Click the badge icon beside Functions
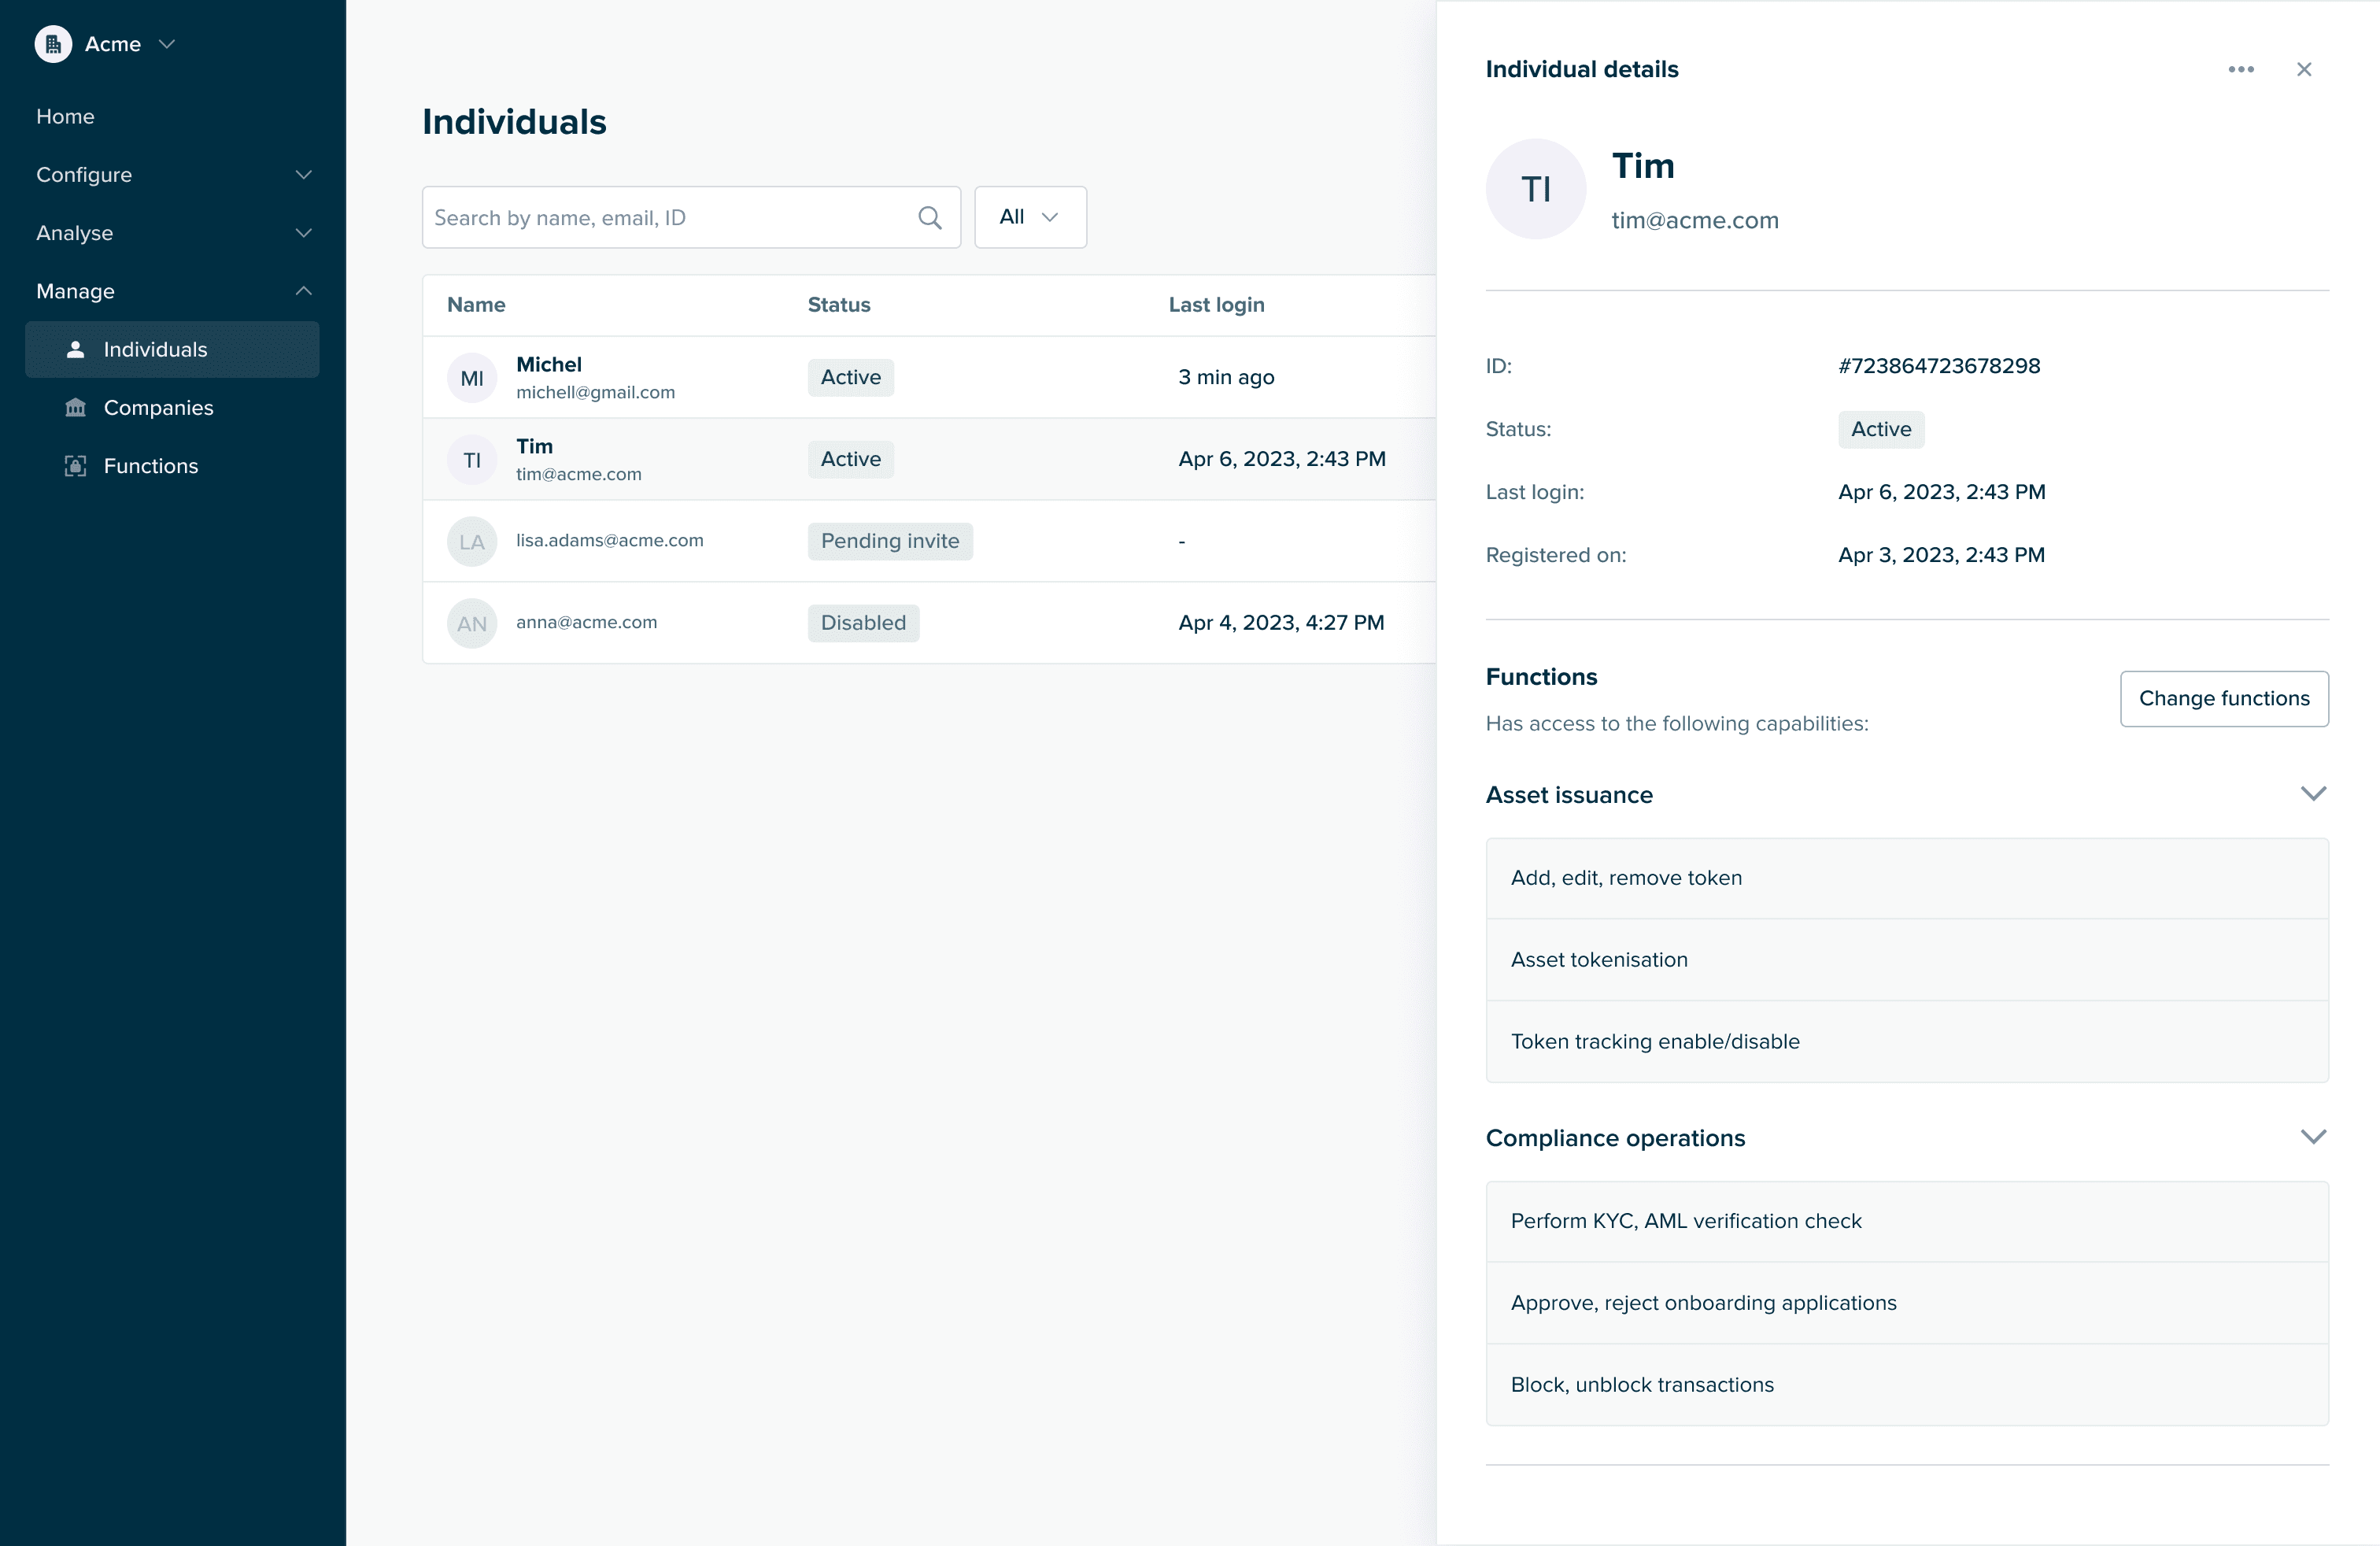The height and width of the screenshot is (1546, 2380). click(x=75, y=466)
